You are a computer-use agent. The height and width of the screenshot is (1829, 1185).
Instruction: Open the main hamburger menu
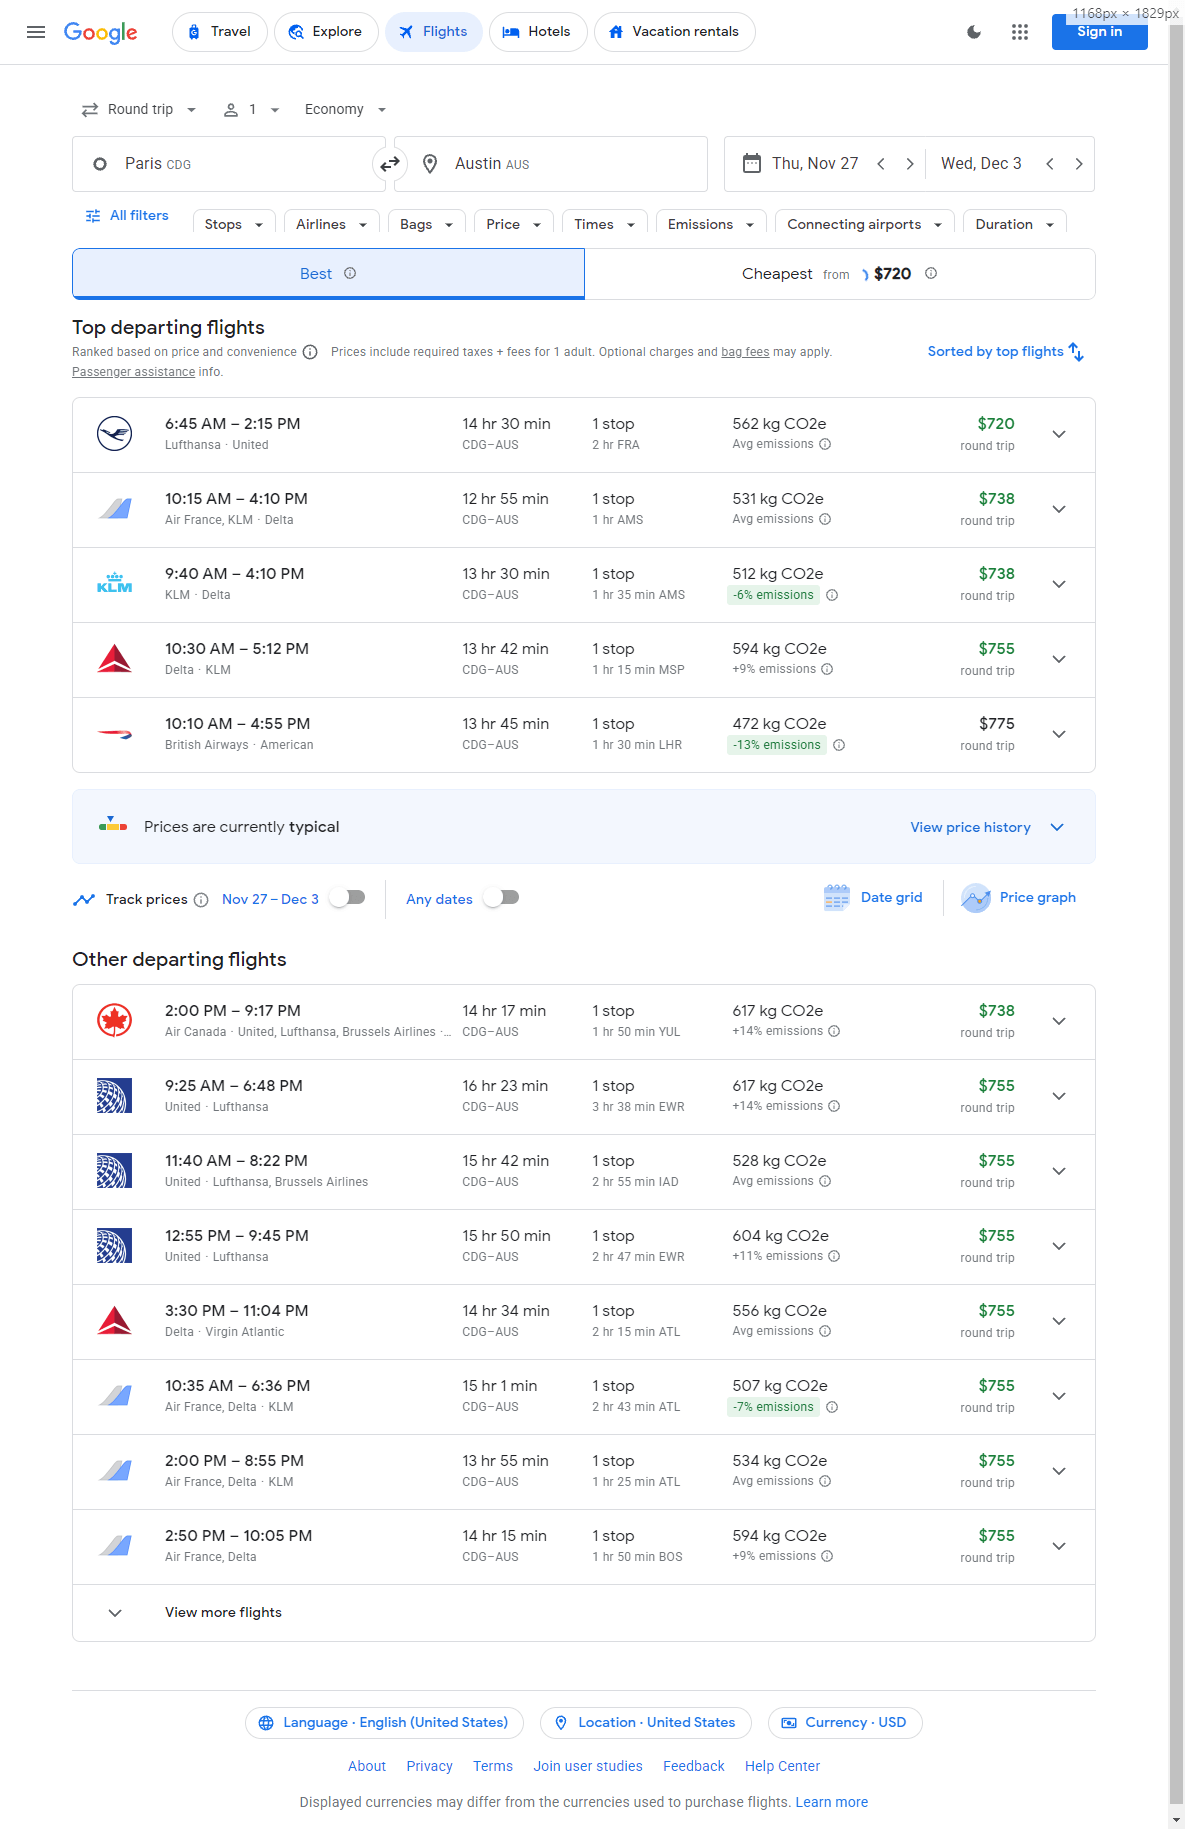tap(36, 32)
